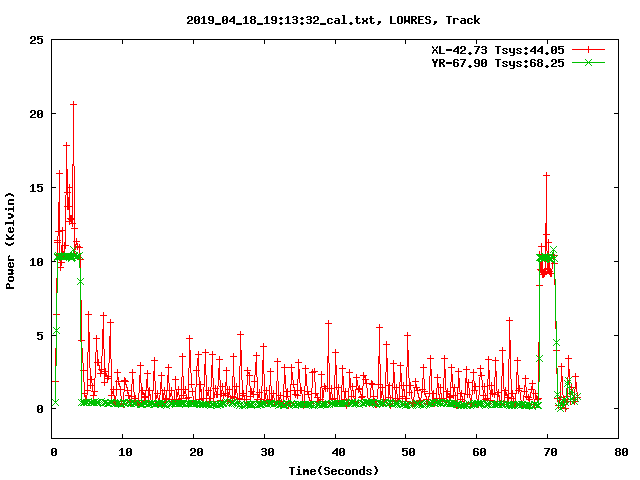Click x-axis tick label 20
Screen dimensions: 640x480
tap(196, 452)
